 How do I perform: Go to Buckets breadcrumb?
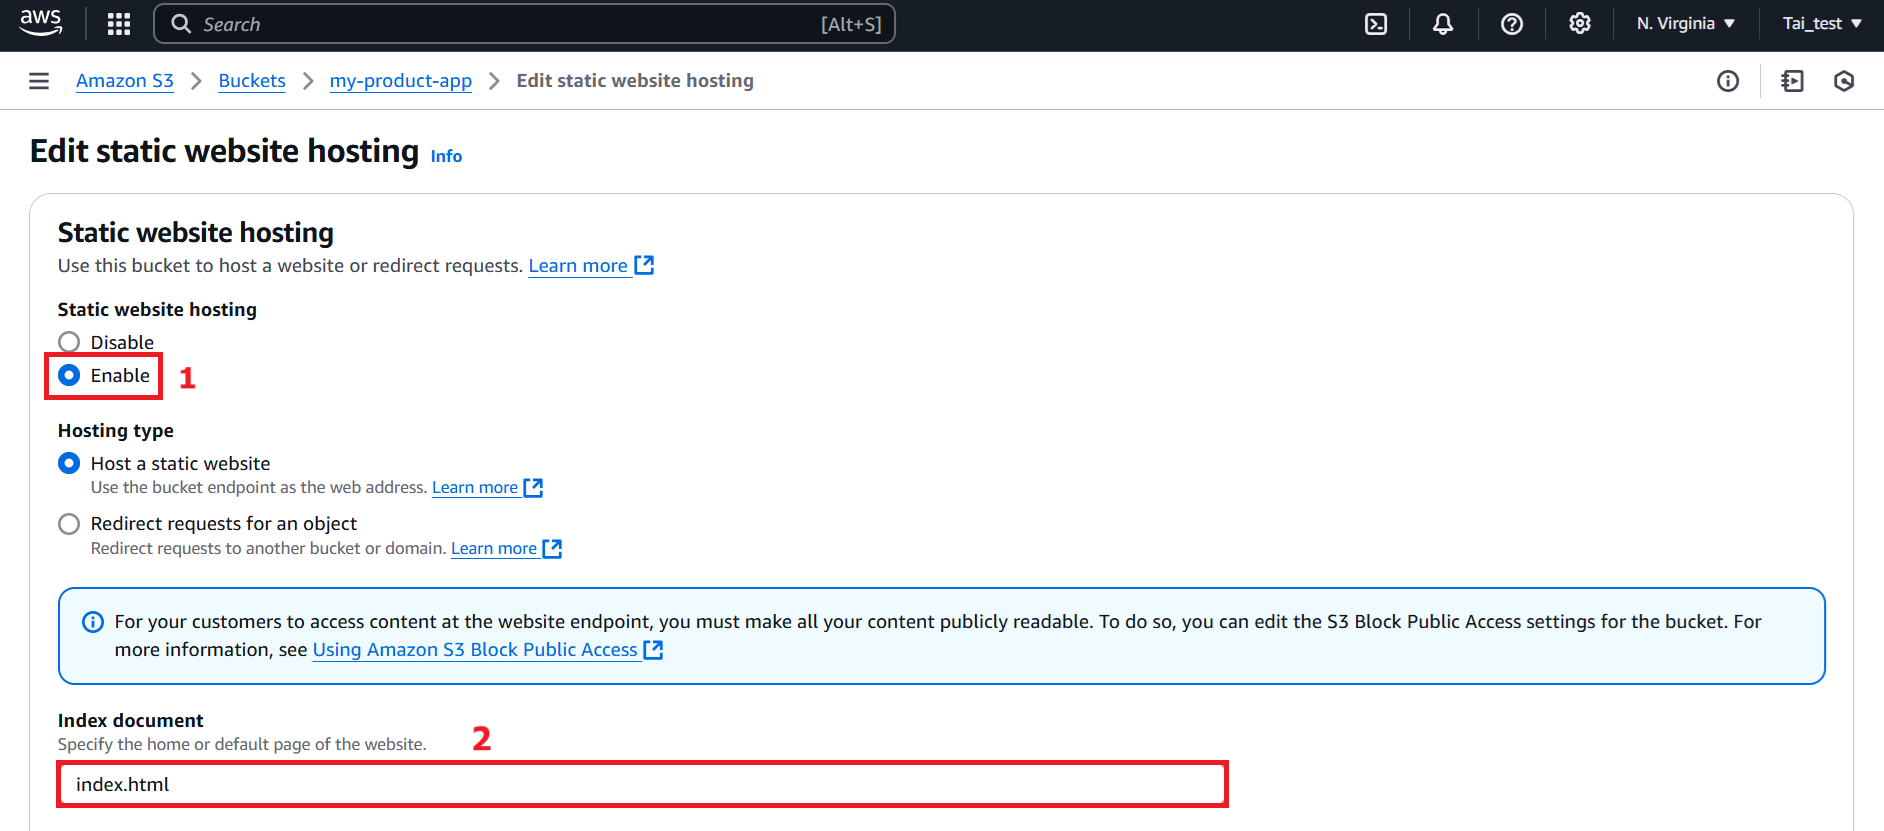pyautogui.click(x=252, y=81)
